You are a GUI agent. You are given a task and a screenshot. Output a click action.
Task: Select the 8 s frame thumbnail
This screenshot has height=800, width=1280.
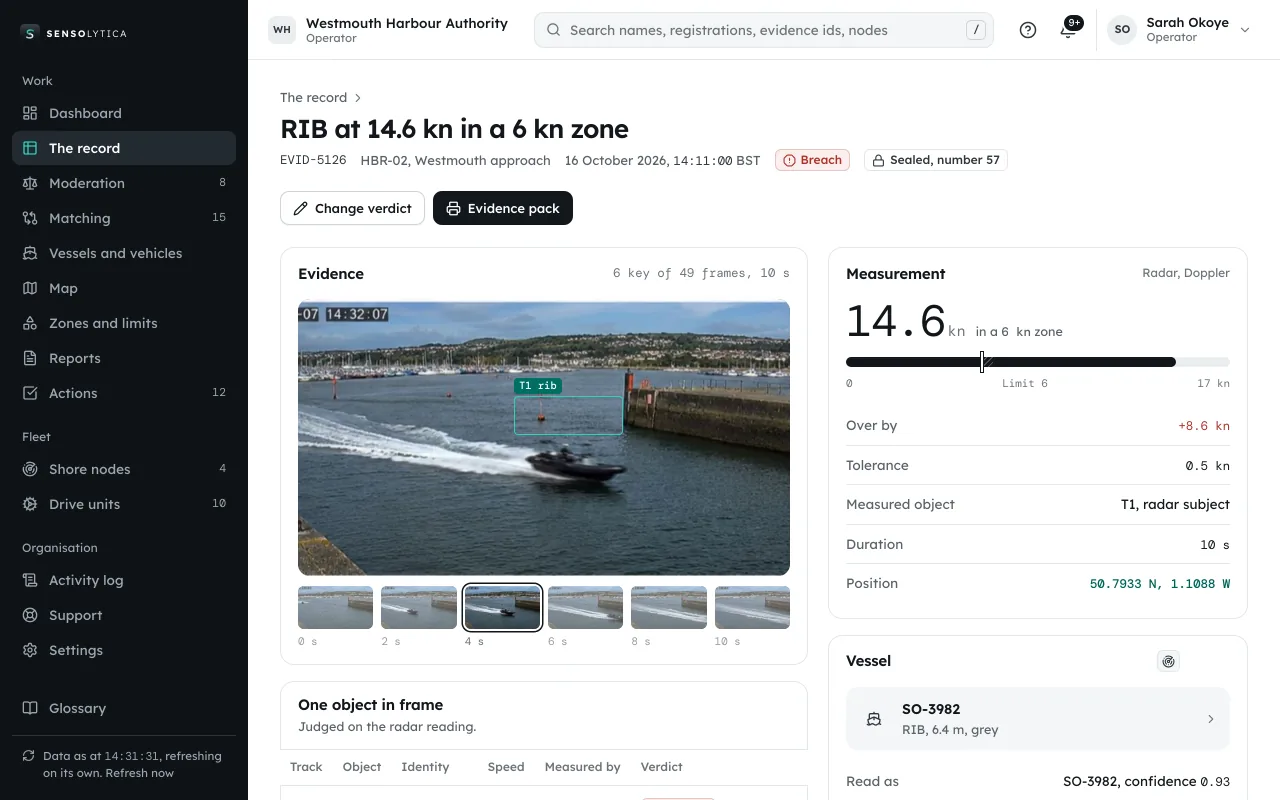point(669,608)
